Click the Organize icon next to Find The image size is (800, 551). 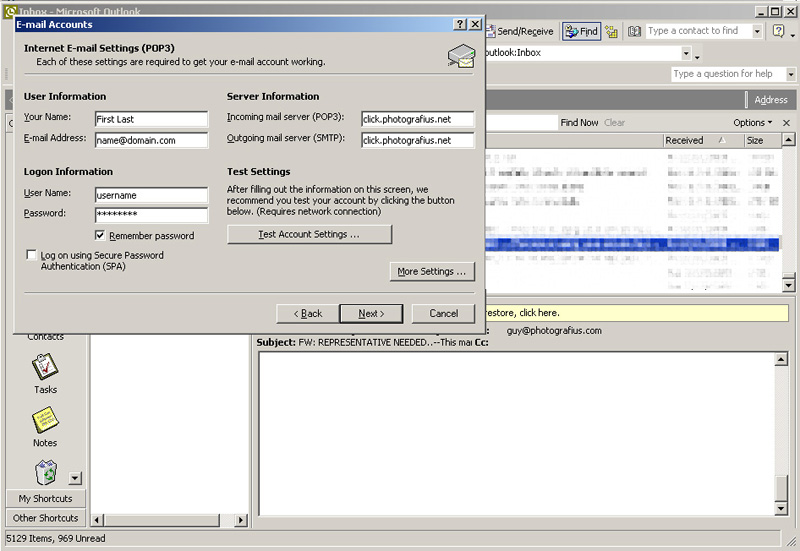pos(611,31)
